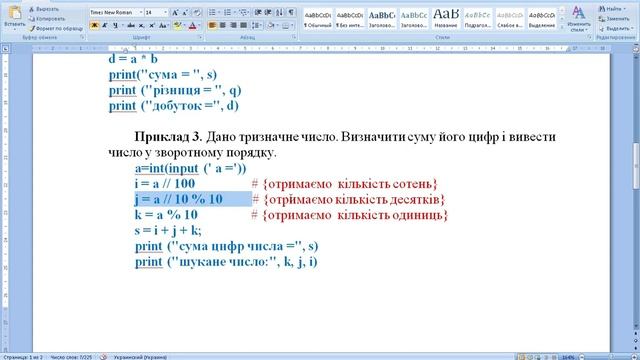Increase font size with grow font icon
Screen dimensions: 640x360
(175, 13)
